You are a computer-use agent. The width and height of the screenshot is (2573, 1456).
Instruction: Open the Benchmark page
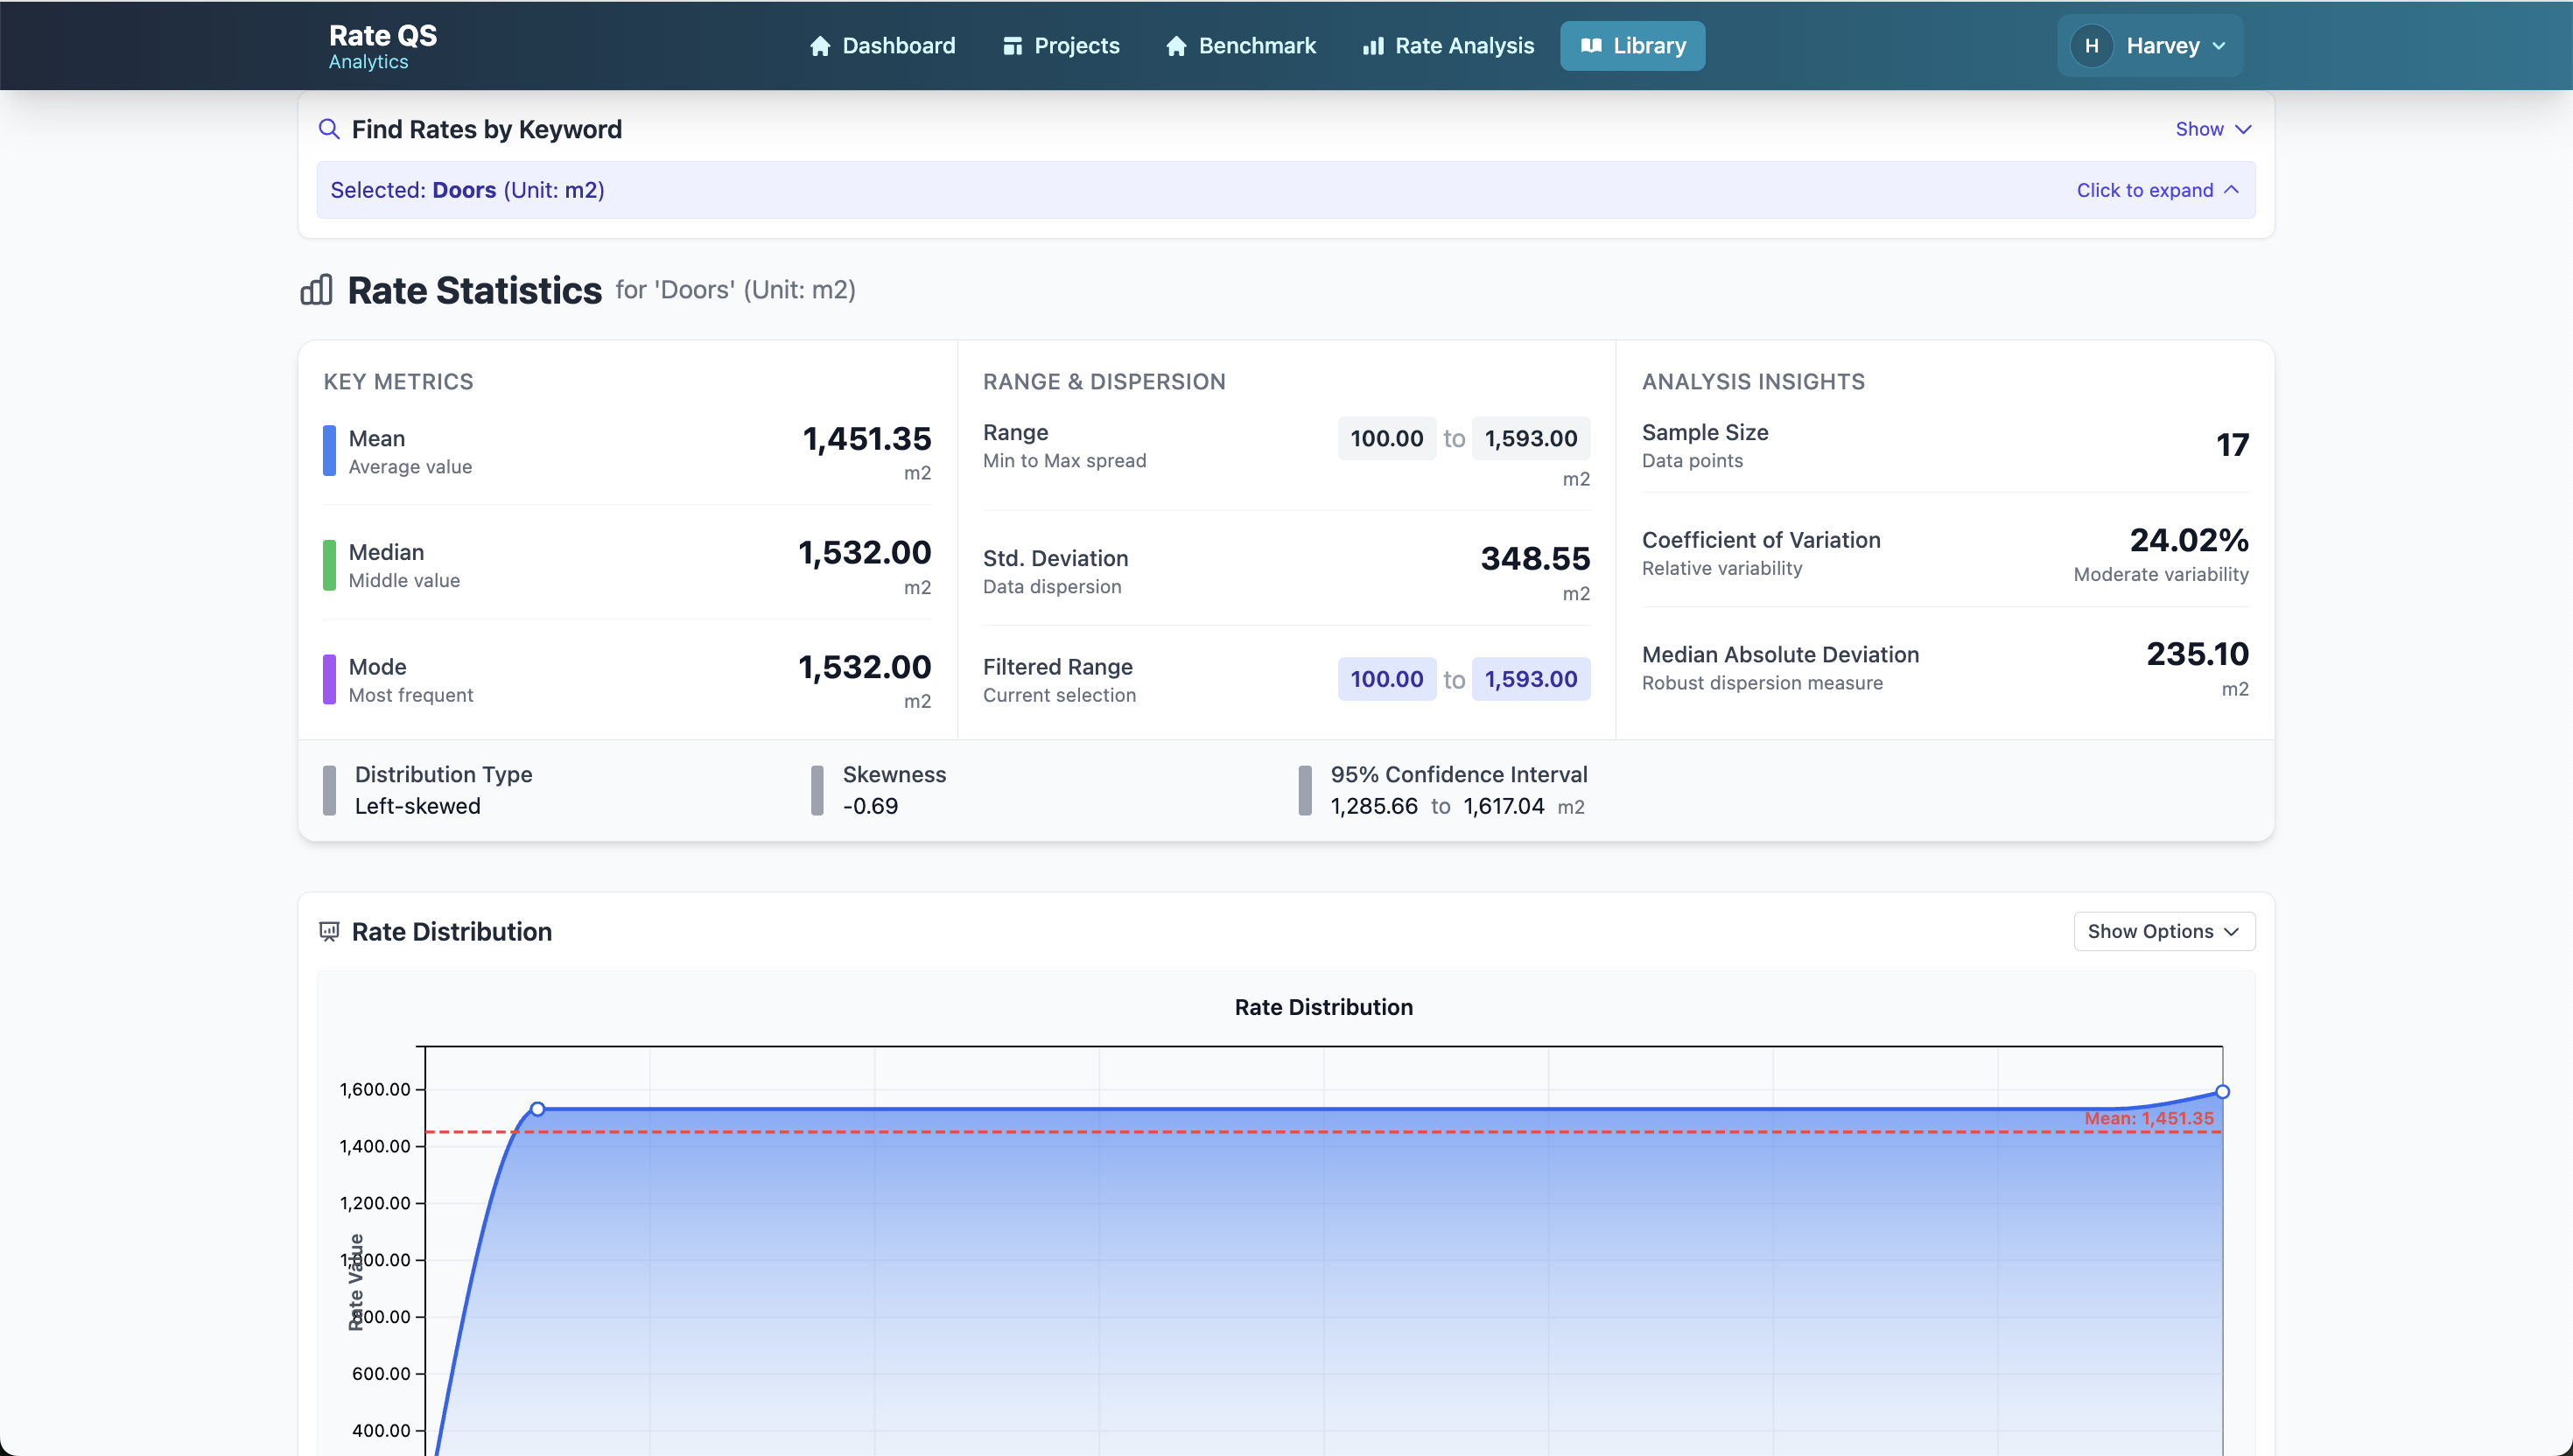pyautogui.click(x=1240, y=46)
